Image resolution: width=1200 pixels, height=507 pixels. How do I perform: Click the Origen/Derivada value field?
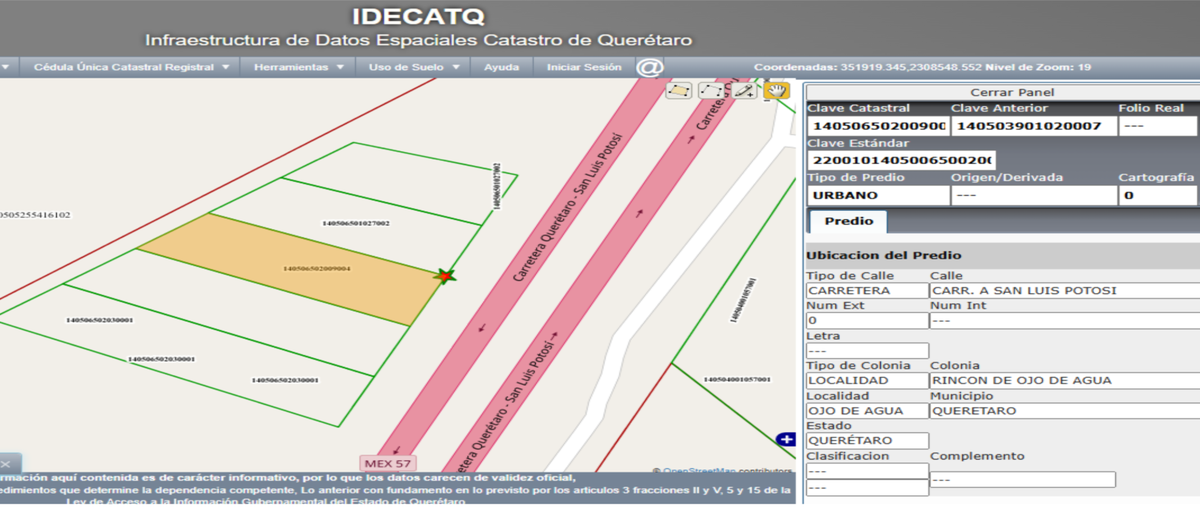[1032, 195]
